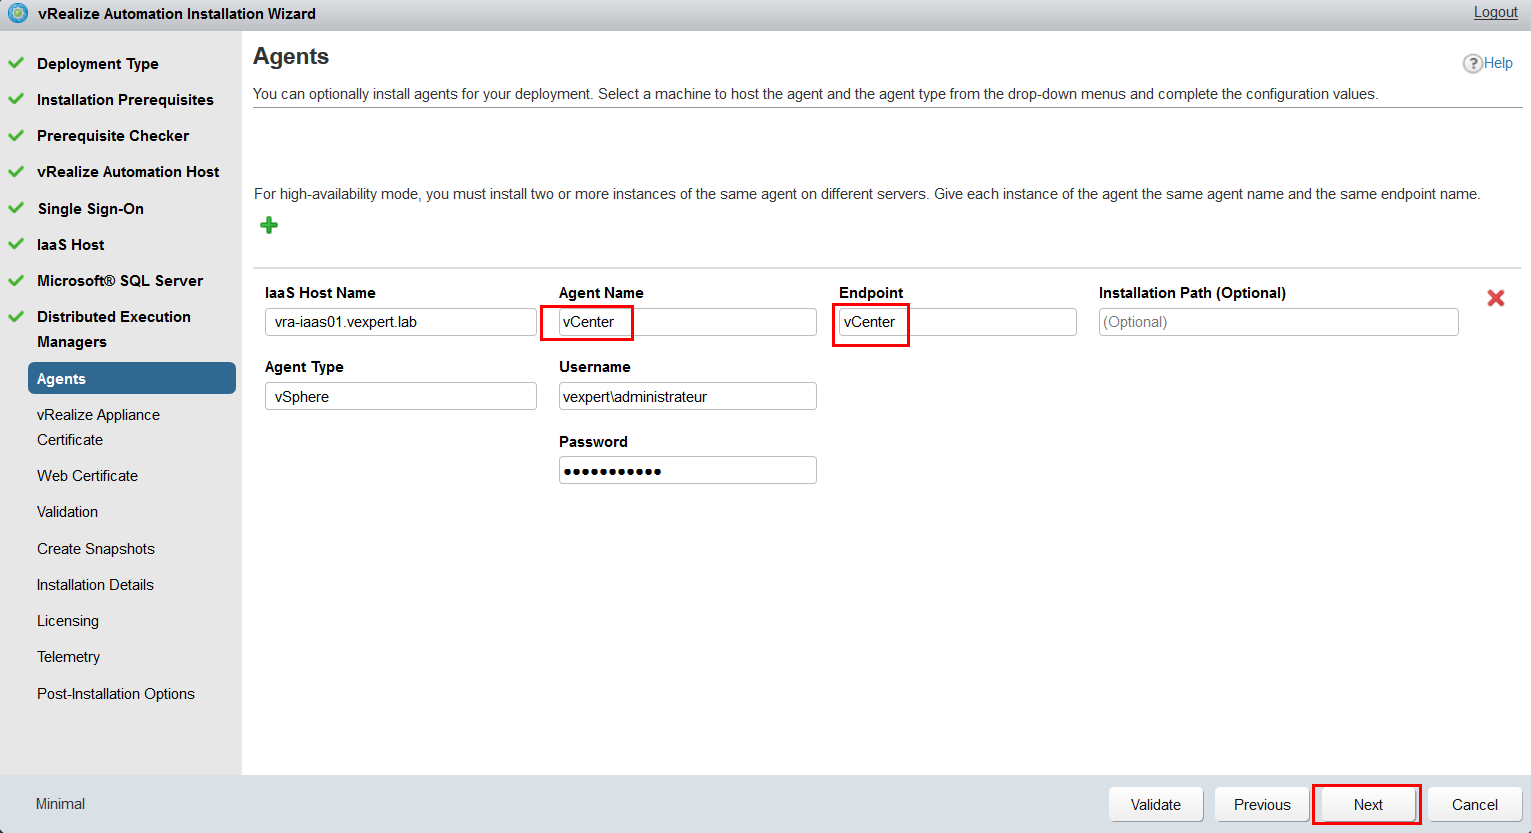
Task: Go to IaaS Host step
Action: pos(70,245)
